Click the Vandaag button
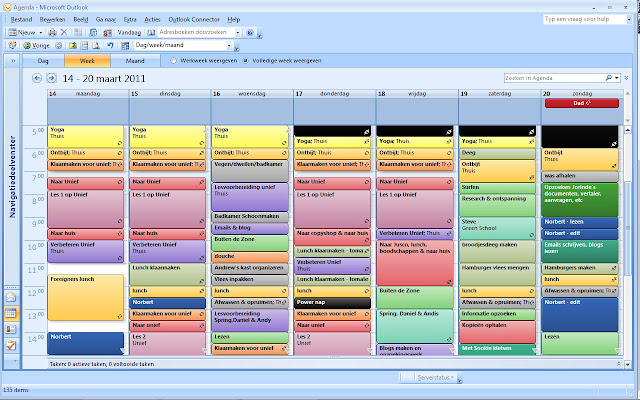 (129, 32)
